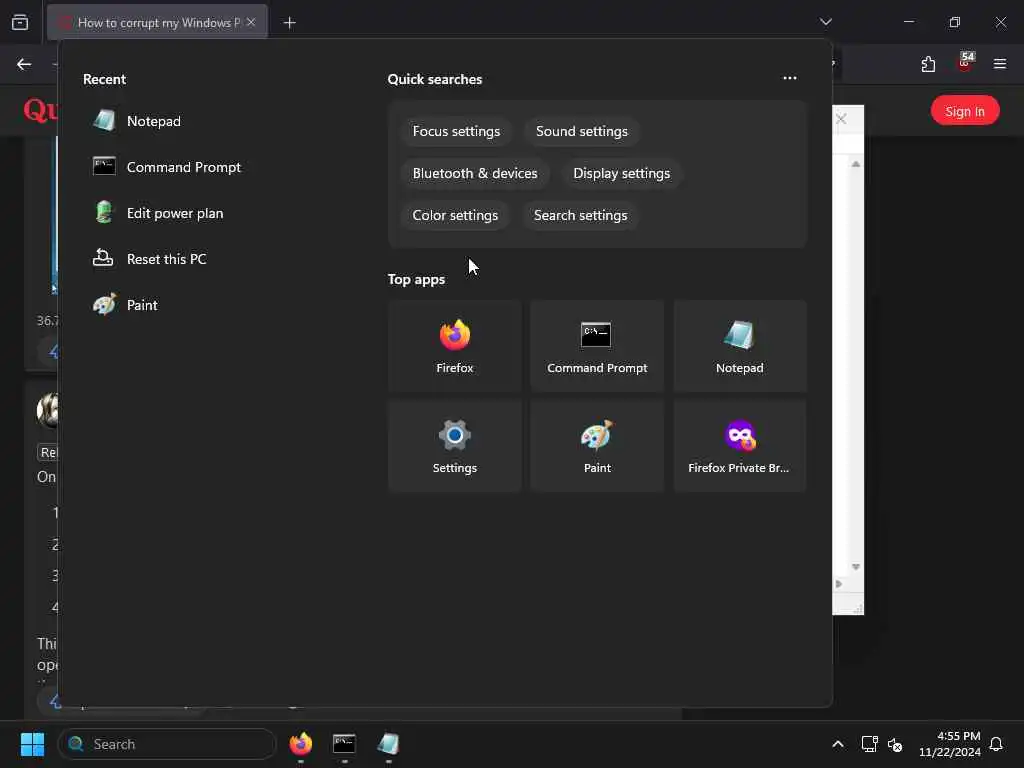Open Firefox Private Browsing tile
This screenshot has height=768, width=1024.
point(739,446)
